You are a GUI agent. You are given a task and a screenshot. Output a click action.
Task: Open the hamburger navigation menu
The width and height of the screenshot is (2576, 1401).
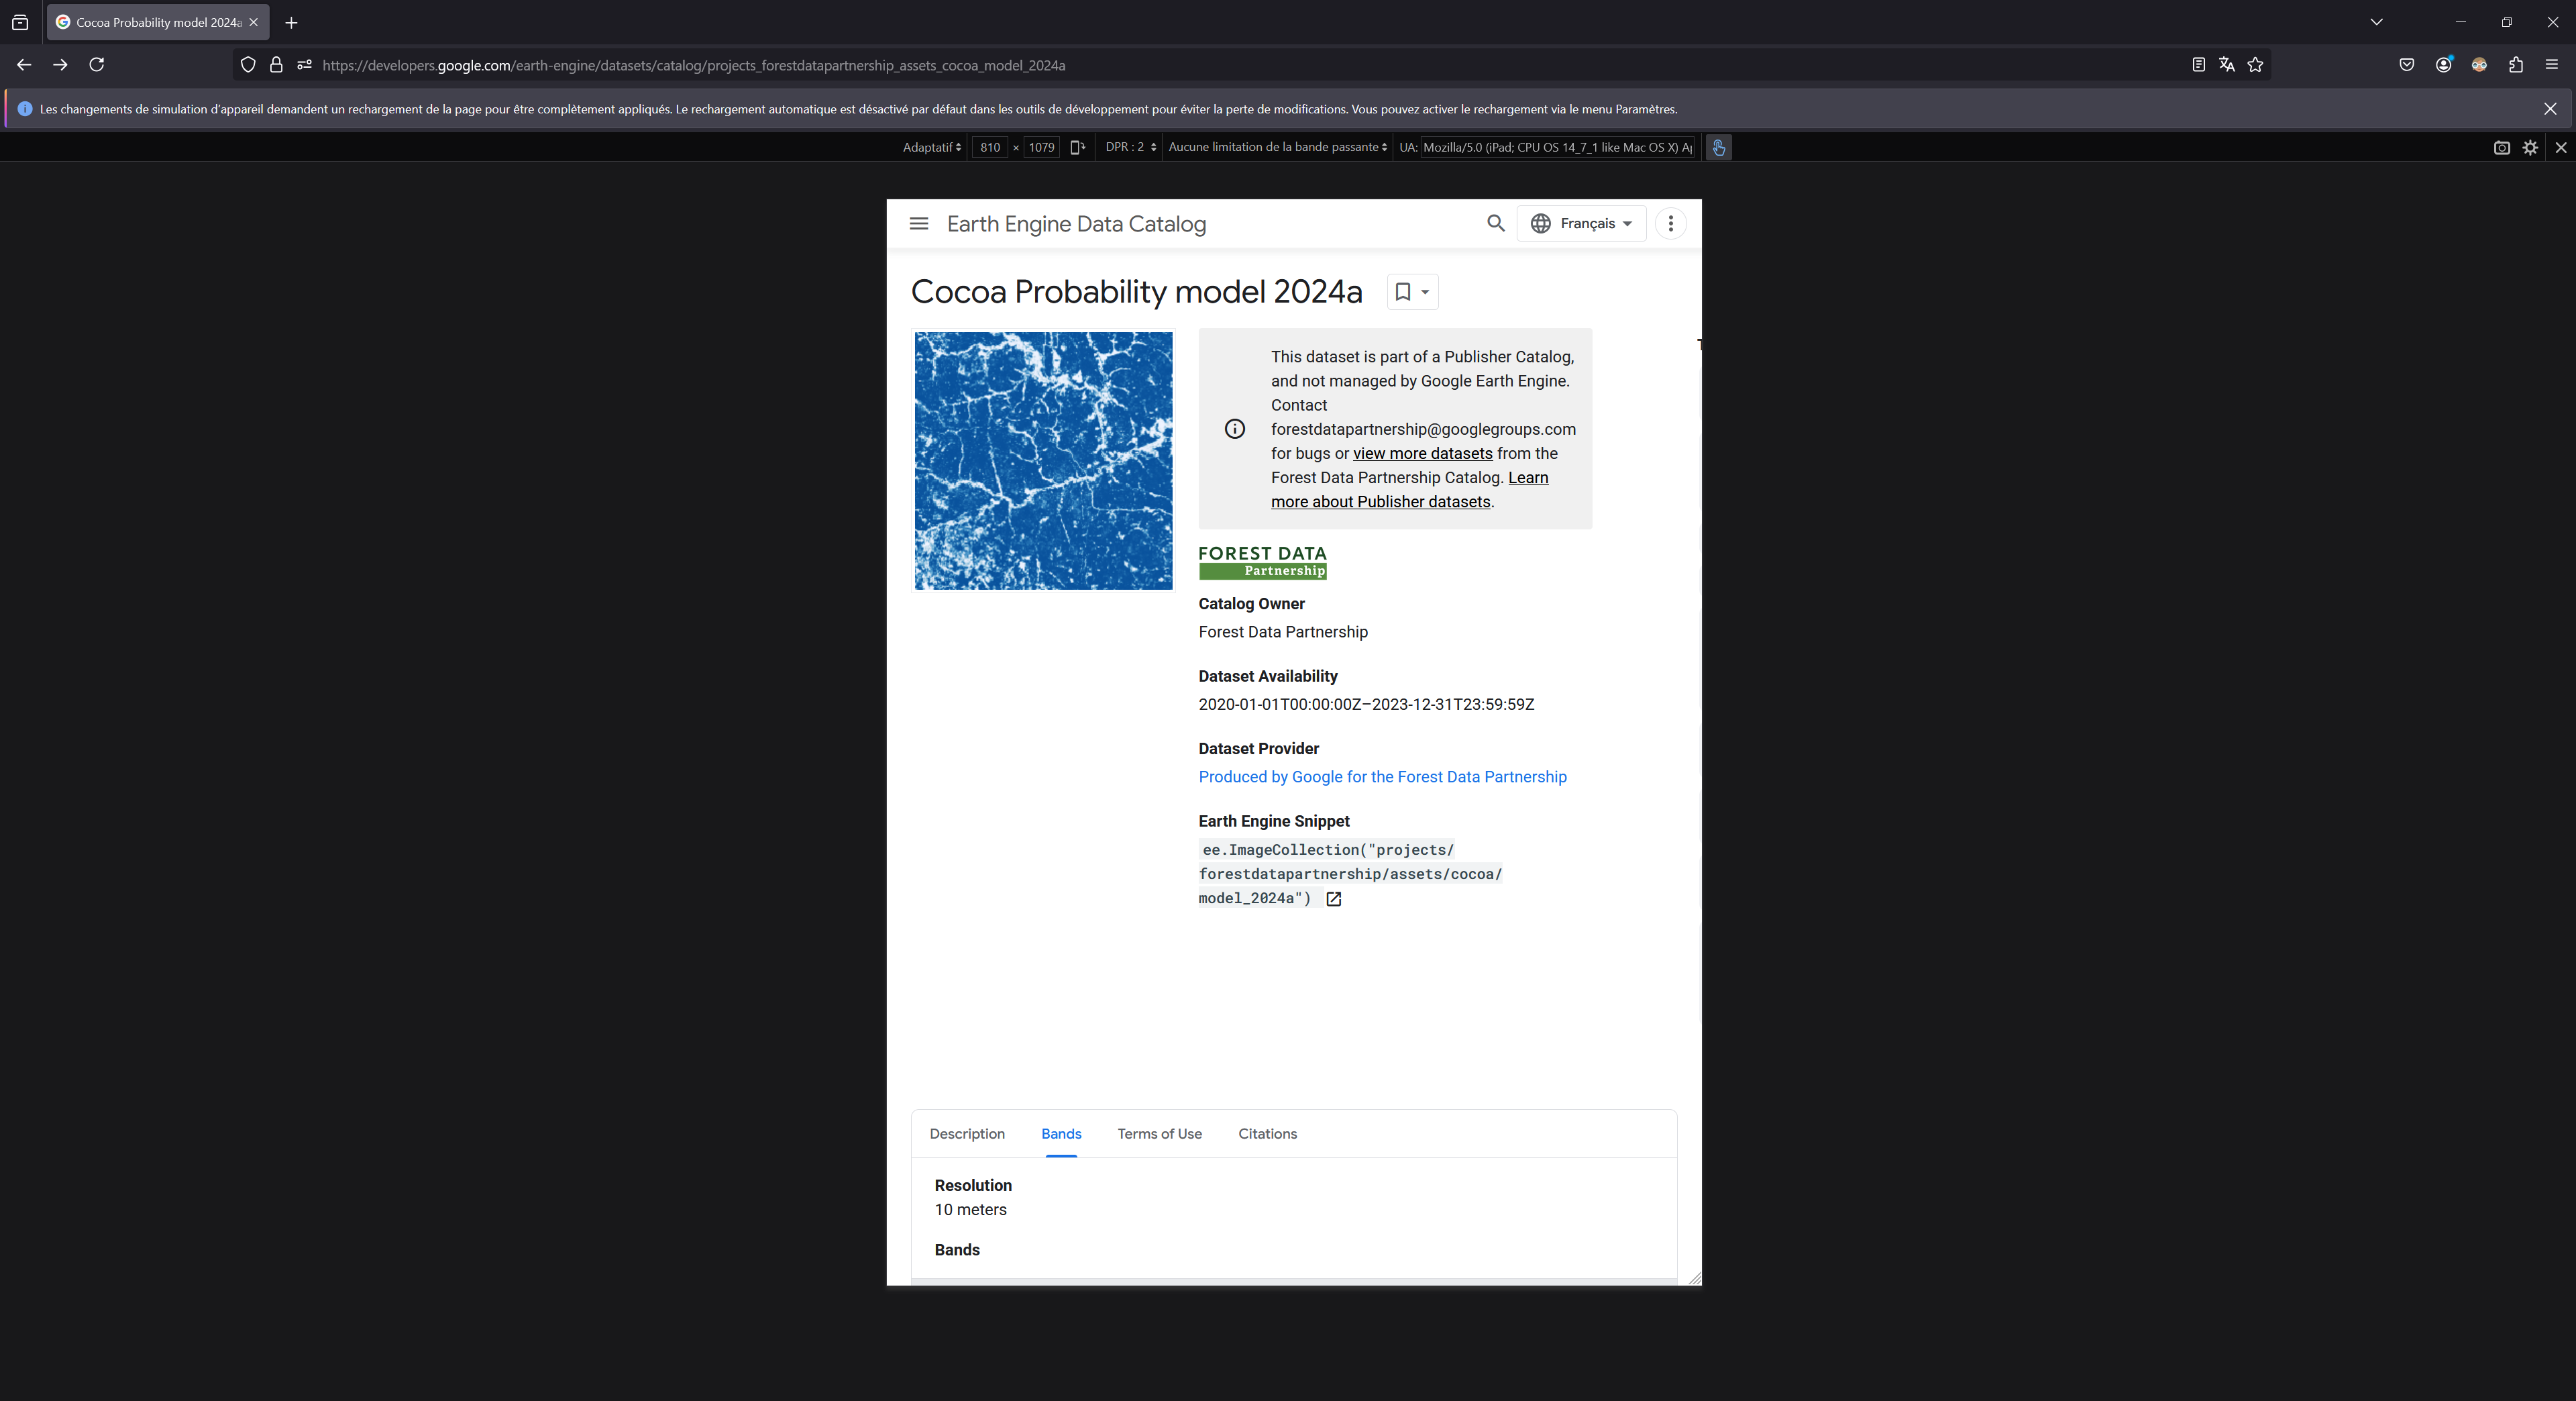click(x=918, y=224)
